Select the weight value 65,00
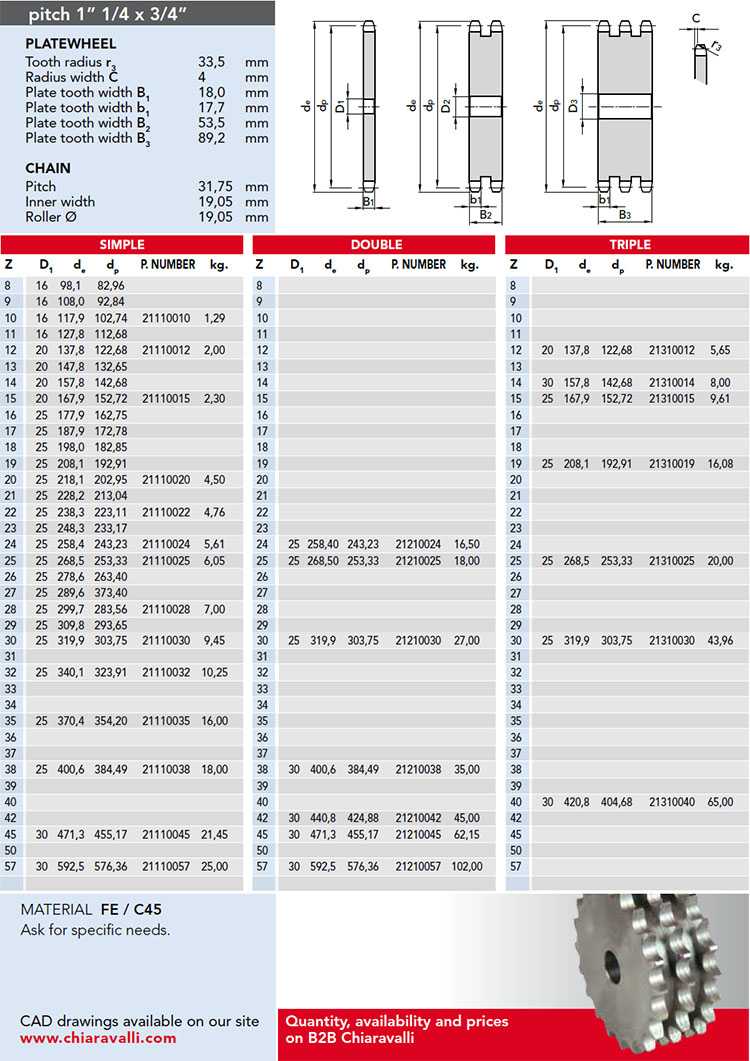The height and width of the screenshot is (1061, 750). (720, 802)
